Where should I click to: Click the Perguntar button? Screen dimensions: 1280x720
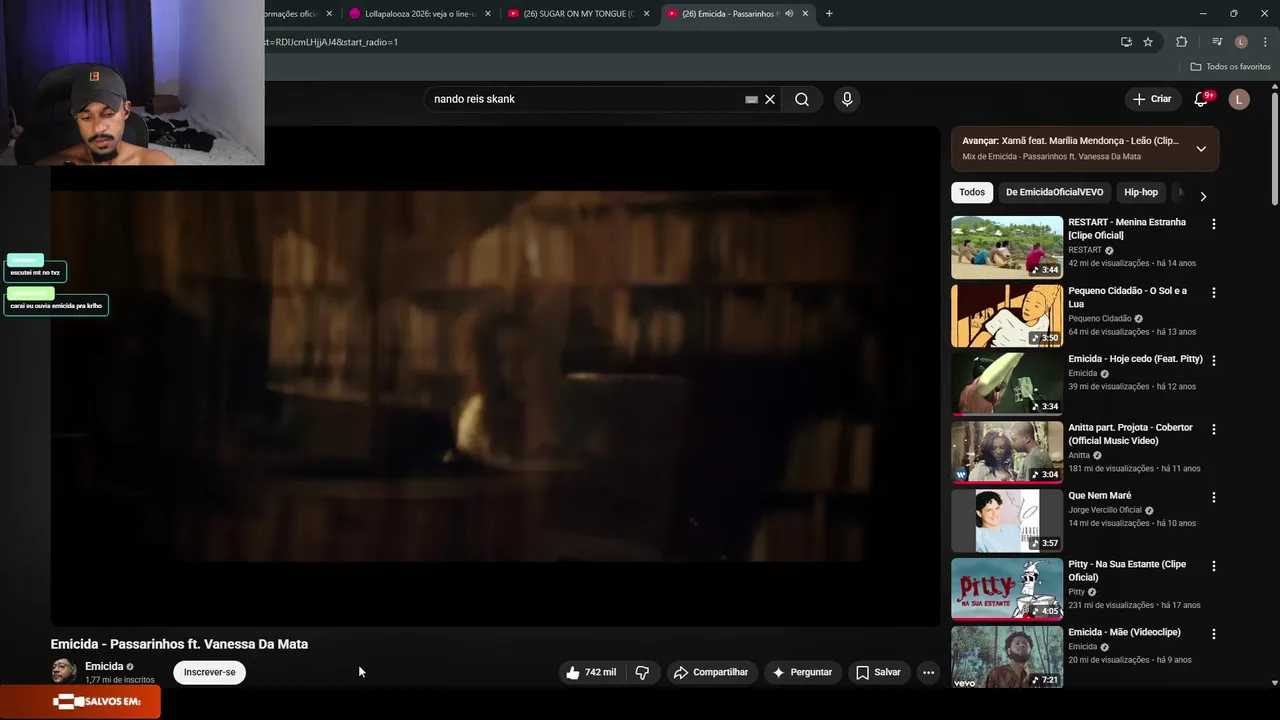click(802, 672)
